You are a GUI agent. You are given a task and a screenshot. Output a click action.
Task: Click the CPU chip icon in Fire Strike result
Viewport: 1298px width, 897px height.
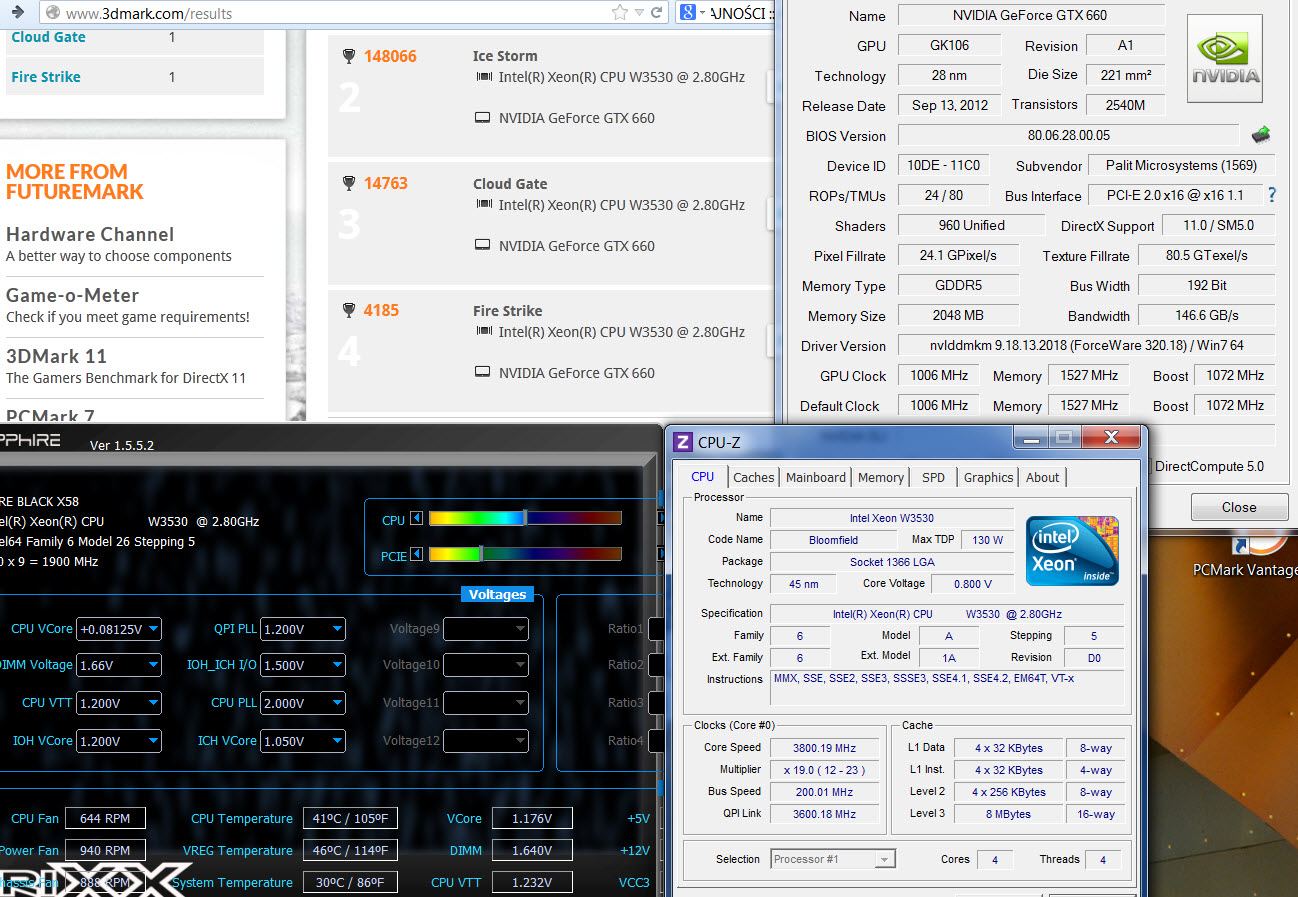click(x=484, y=332)
